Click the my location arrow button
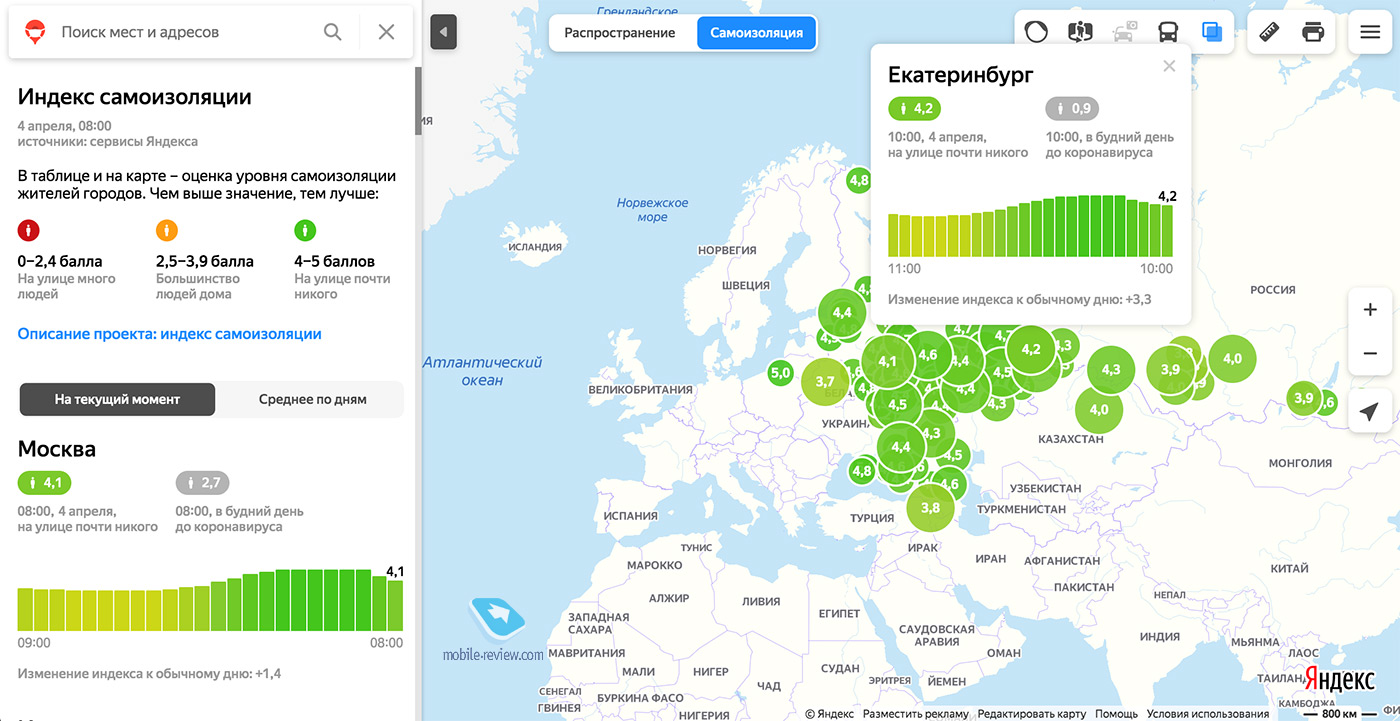The height and width of the screenshot is (721, 1400). [1370, 411]
